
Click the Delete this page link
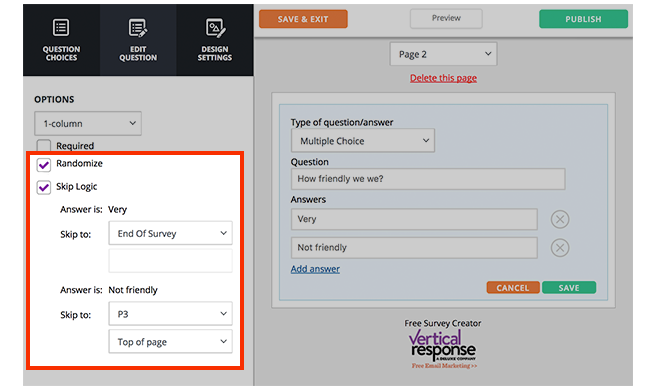[443, 78]
